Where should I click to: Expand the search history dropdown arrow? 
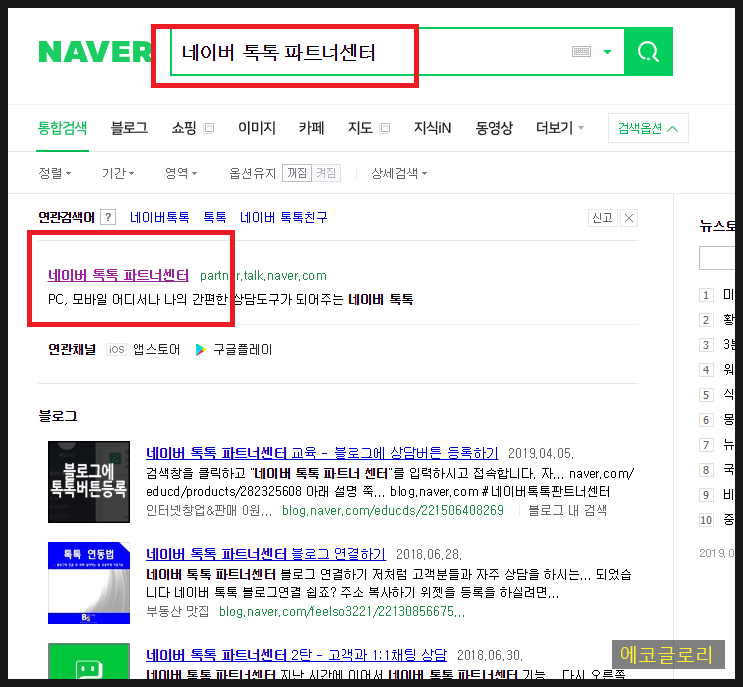click(x=607, y=52)
